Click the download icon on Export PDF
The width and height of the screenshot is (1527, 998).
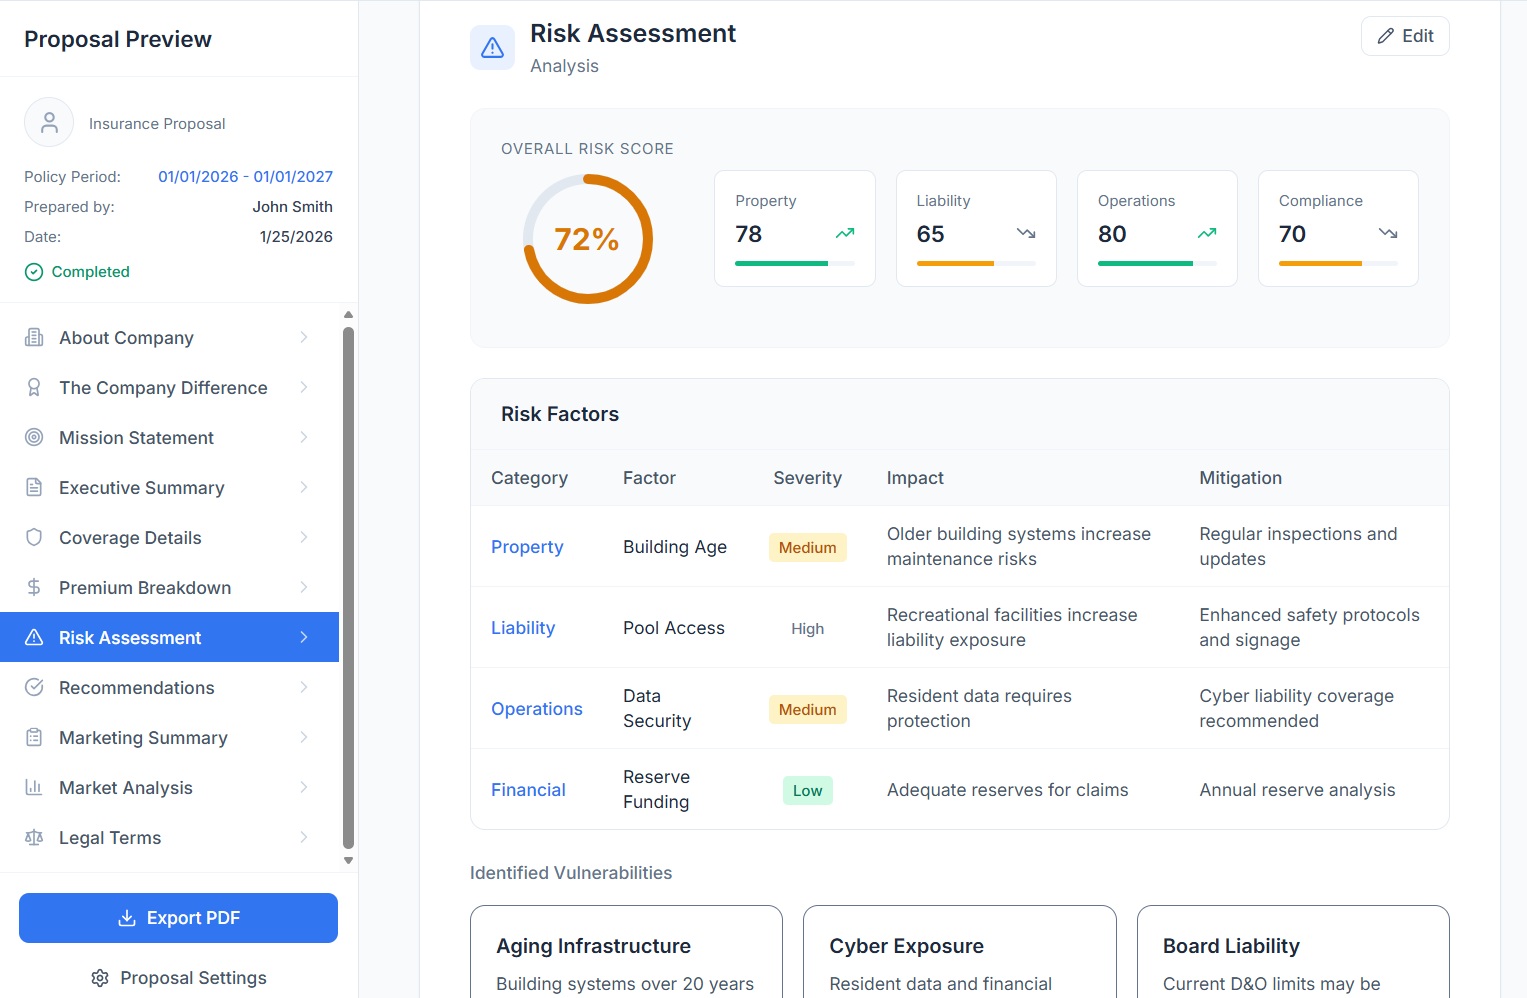pyautogui.click(x=127, y=918)
